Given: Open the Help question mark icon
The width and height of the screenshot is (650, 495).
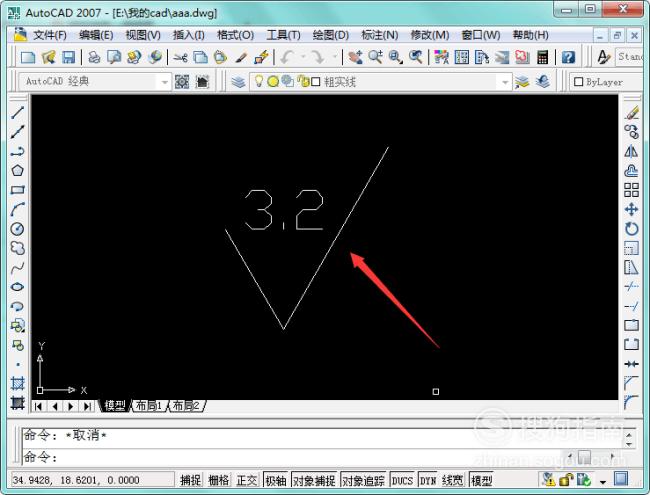Looking at the screenshot, I should 568,57.
